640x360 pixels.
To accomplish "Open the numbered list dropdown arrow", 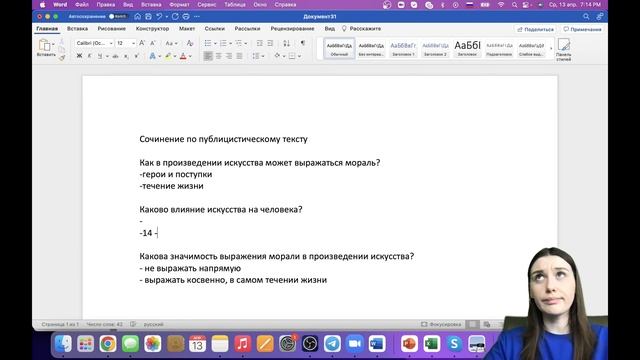I will 231,44.
